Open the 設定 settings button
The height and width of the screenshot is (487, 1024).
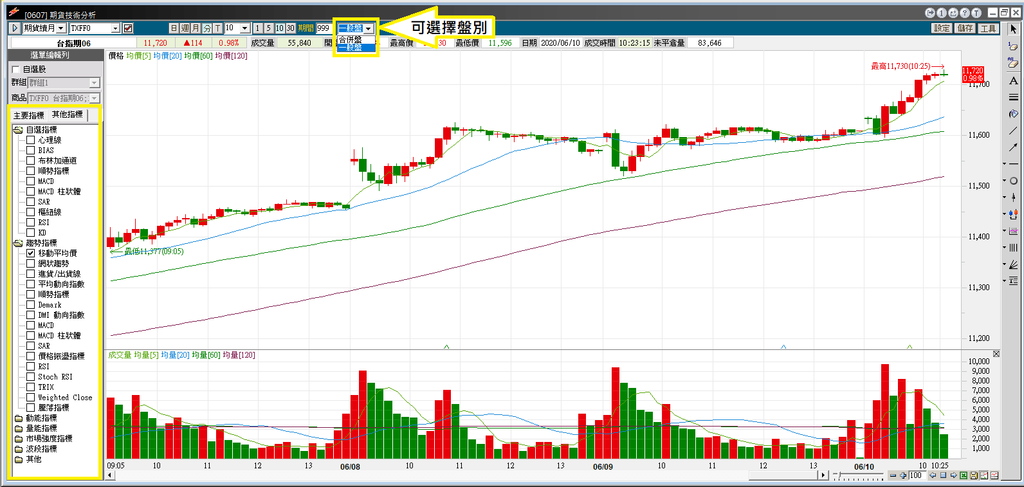click(x=941, y=28)
